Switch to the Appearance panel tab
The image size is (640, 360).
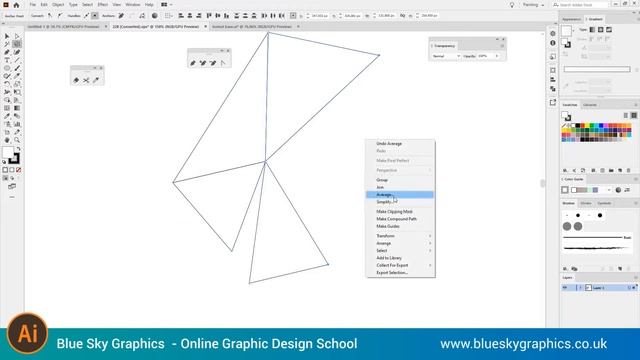tap(571, 19)
